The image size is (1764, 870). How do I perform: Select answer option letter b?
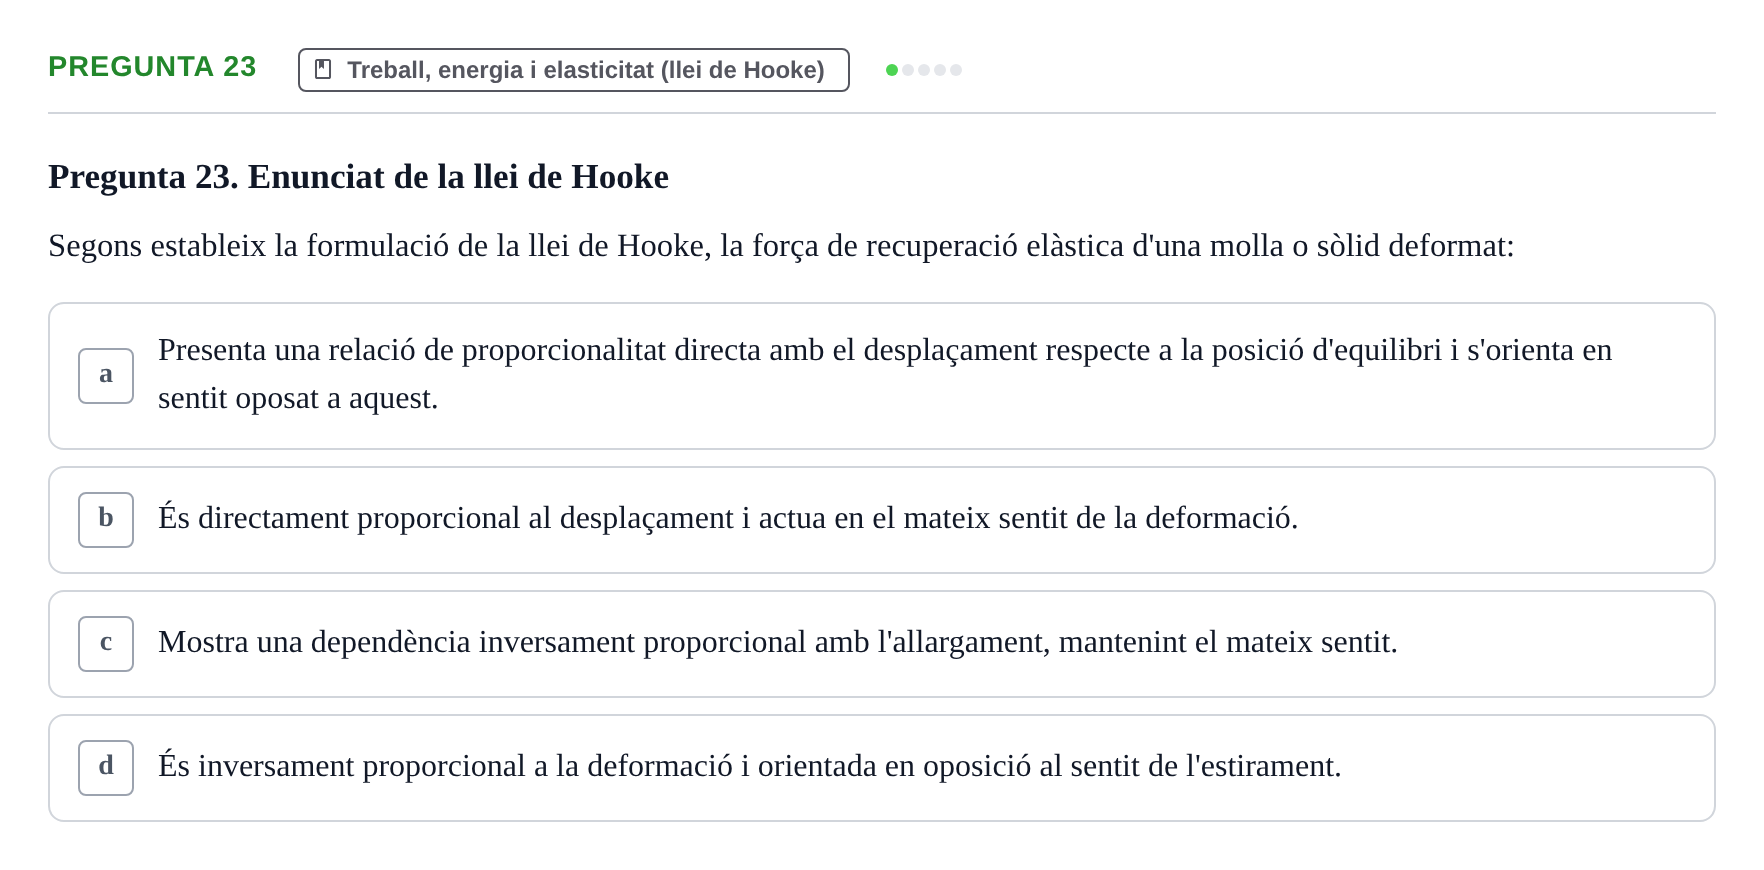click(x=106, y=520)
